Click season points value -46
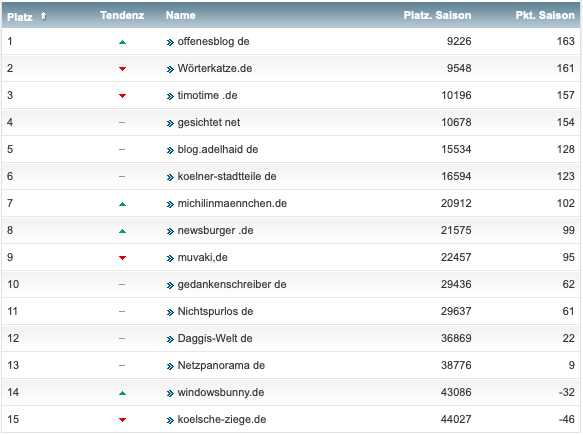This screenshot has width=583, height=435. [x=567, y=419]
